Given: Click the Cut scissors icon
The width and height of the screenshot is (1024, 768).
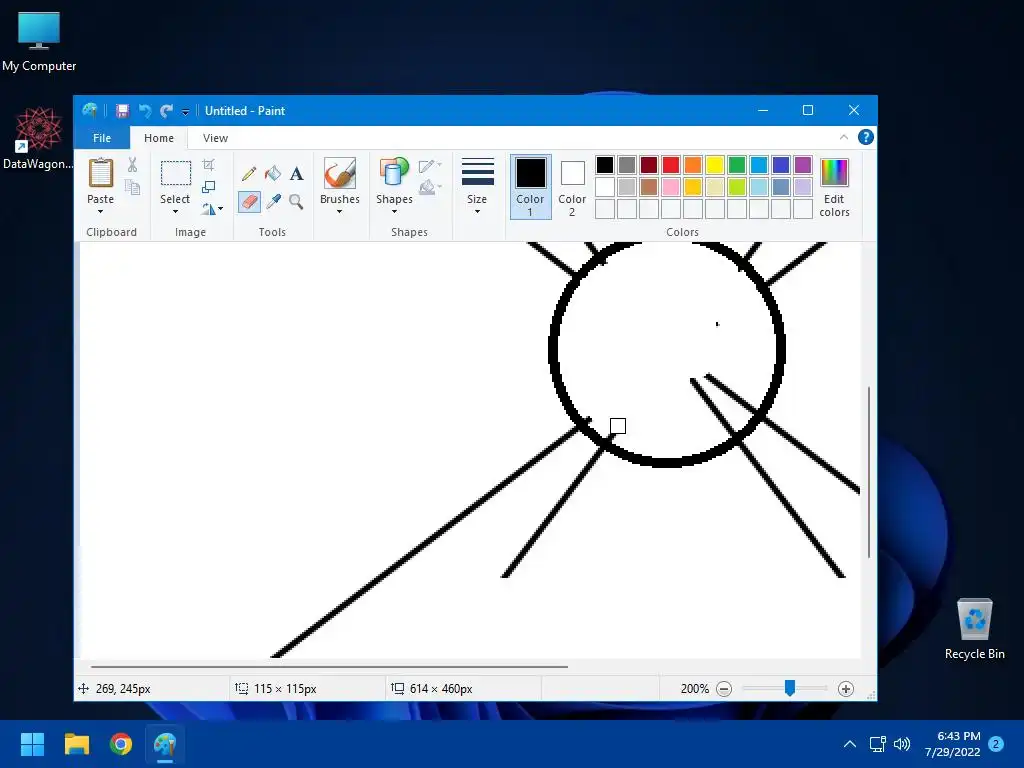Looking at the screenshot, I should pos(133,165).
